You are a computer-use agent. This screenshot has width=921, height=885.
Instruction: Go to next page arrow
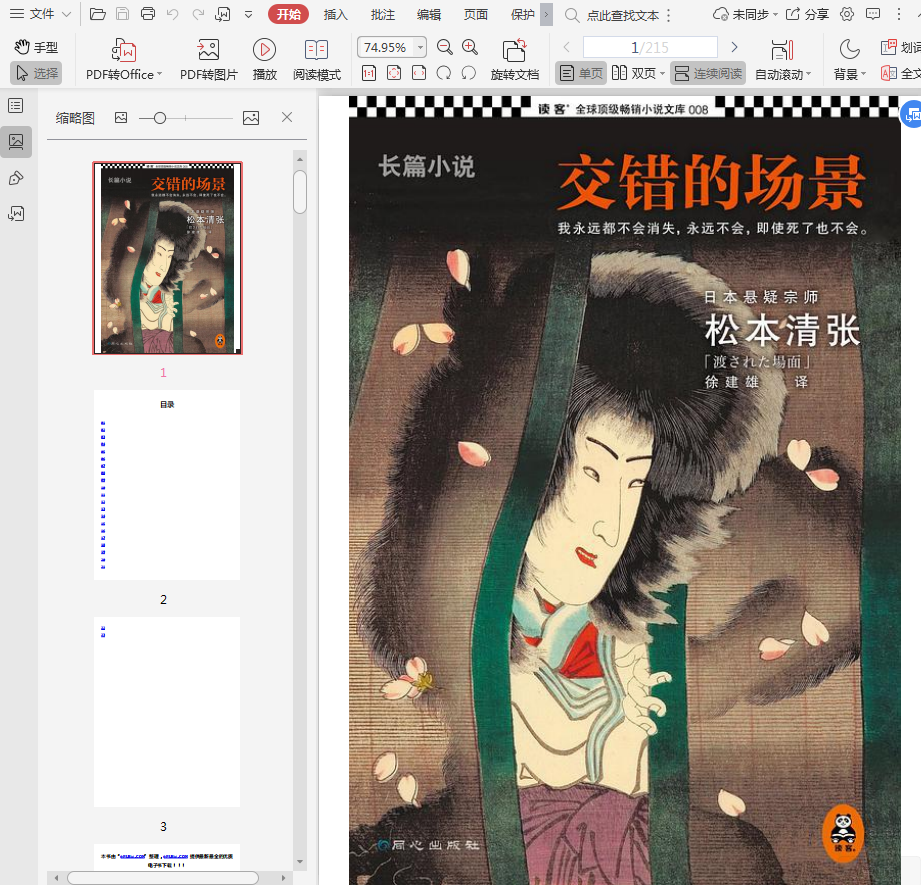tap(734, 47)
